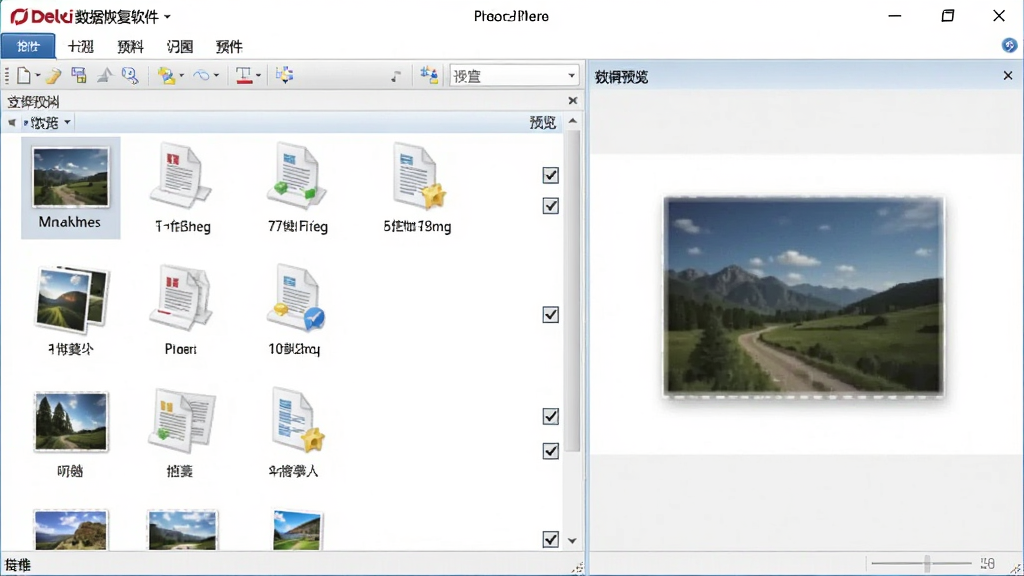This screenshot has width=1024, height=576.
Task: Expand the text color T dropdown arrow
Action: click(x=259, y=76)
